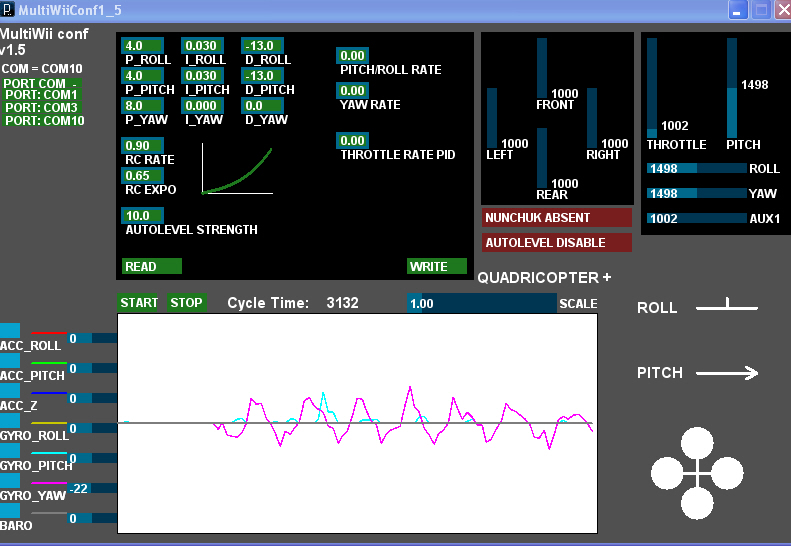Click the LEFT motor output bar
The height and width of the screenshot is (553, 791).
492,118
